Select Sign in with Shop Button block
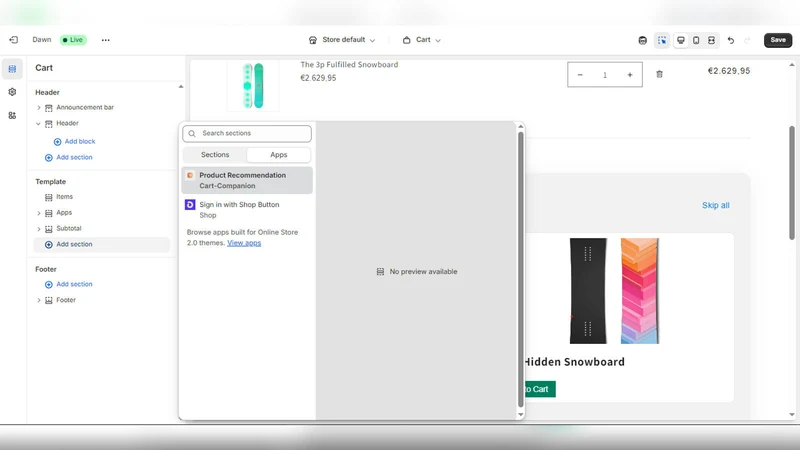The width and height of the screenshot is (800, 450). pos(247,210)
